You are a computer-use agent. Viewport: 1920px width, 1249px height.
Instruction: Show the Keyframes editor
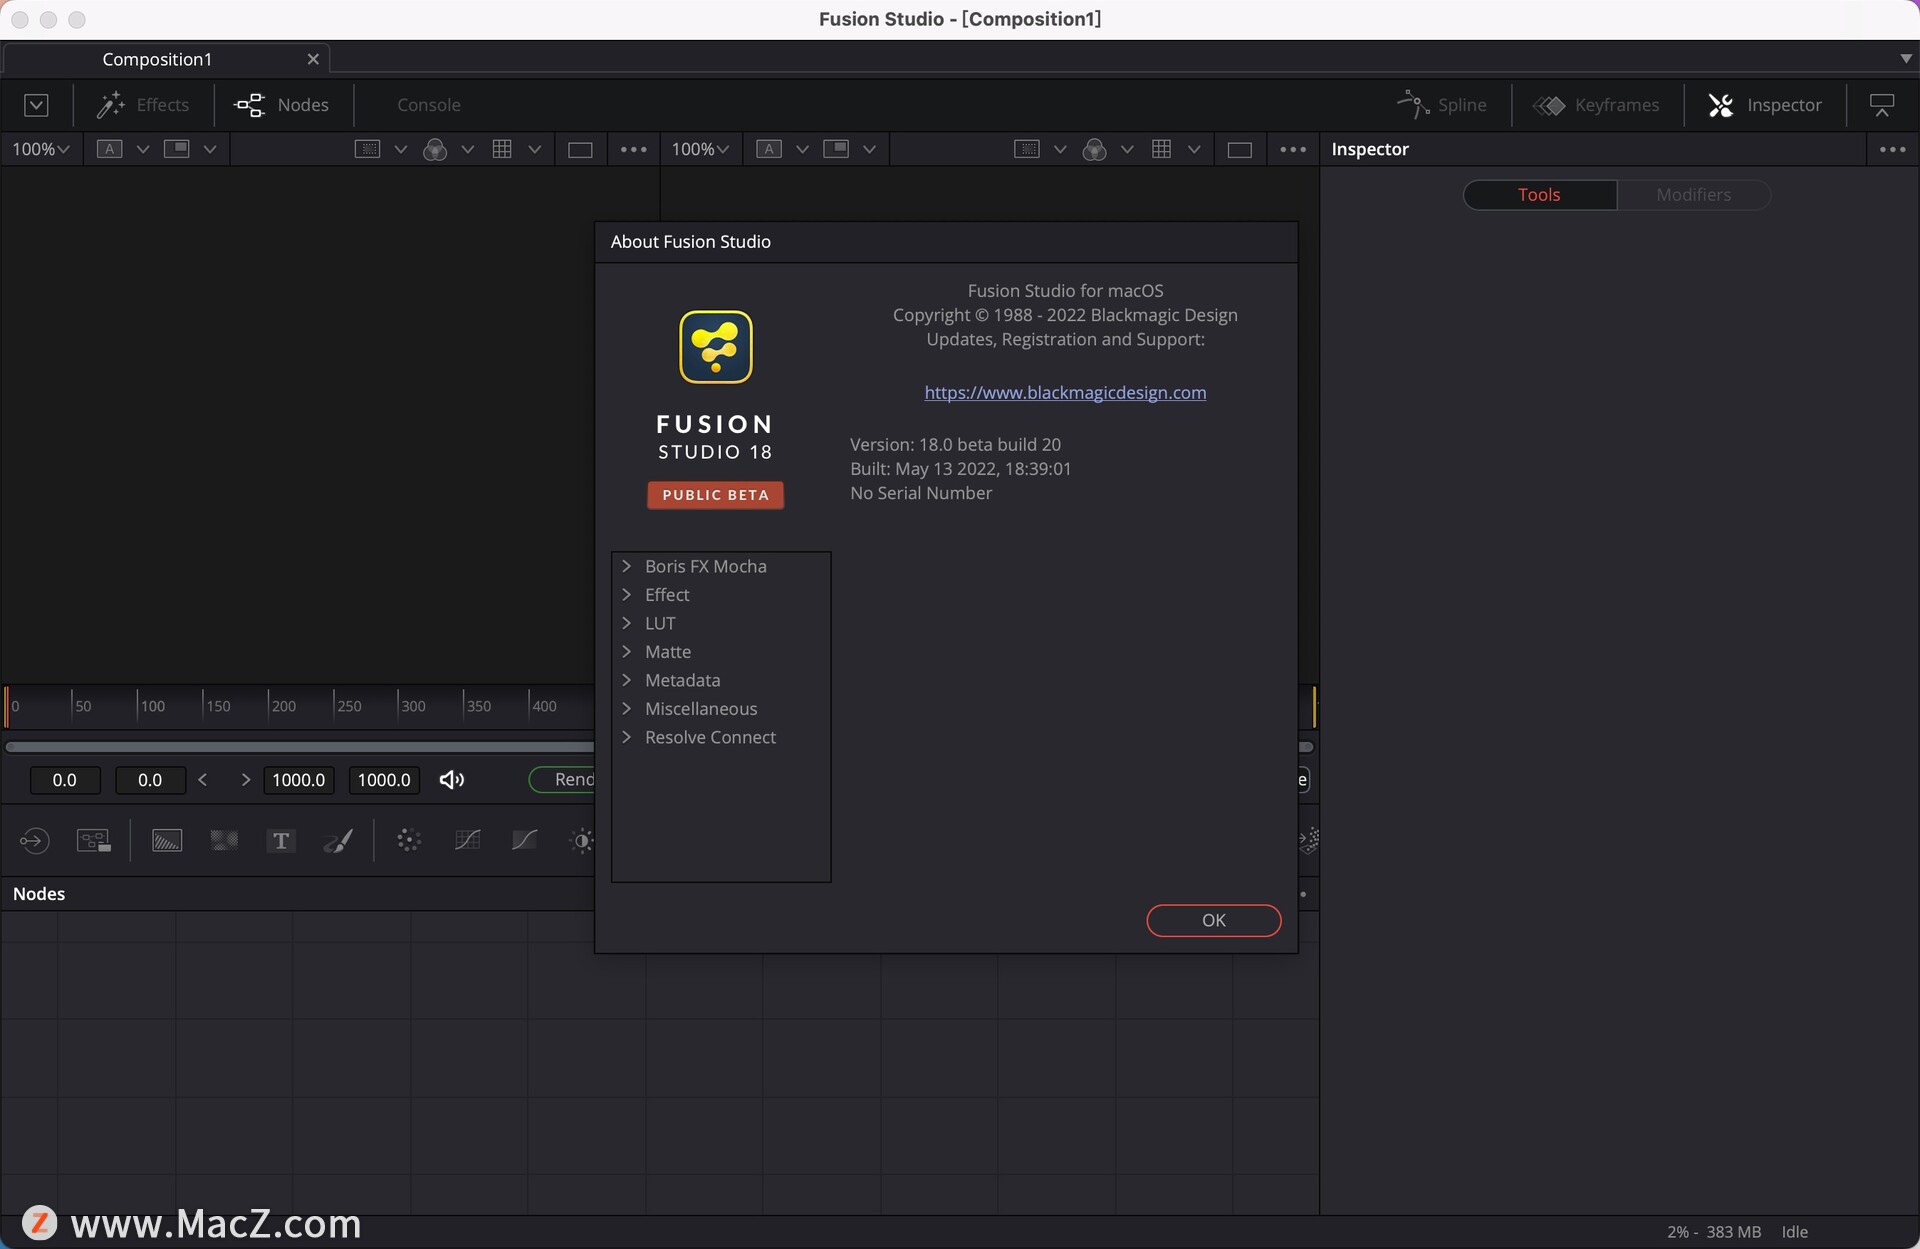(x=1596, y=105)
